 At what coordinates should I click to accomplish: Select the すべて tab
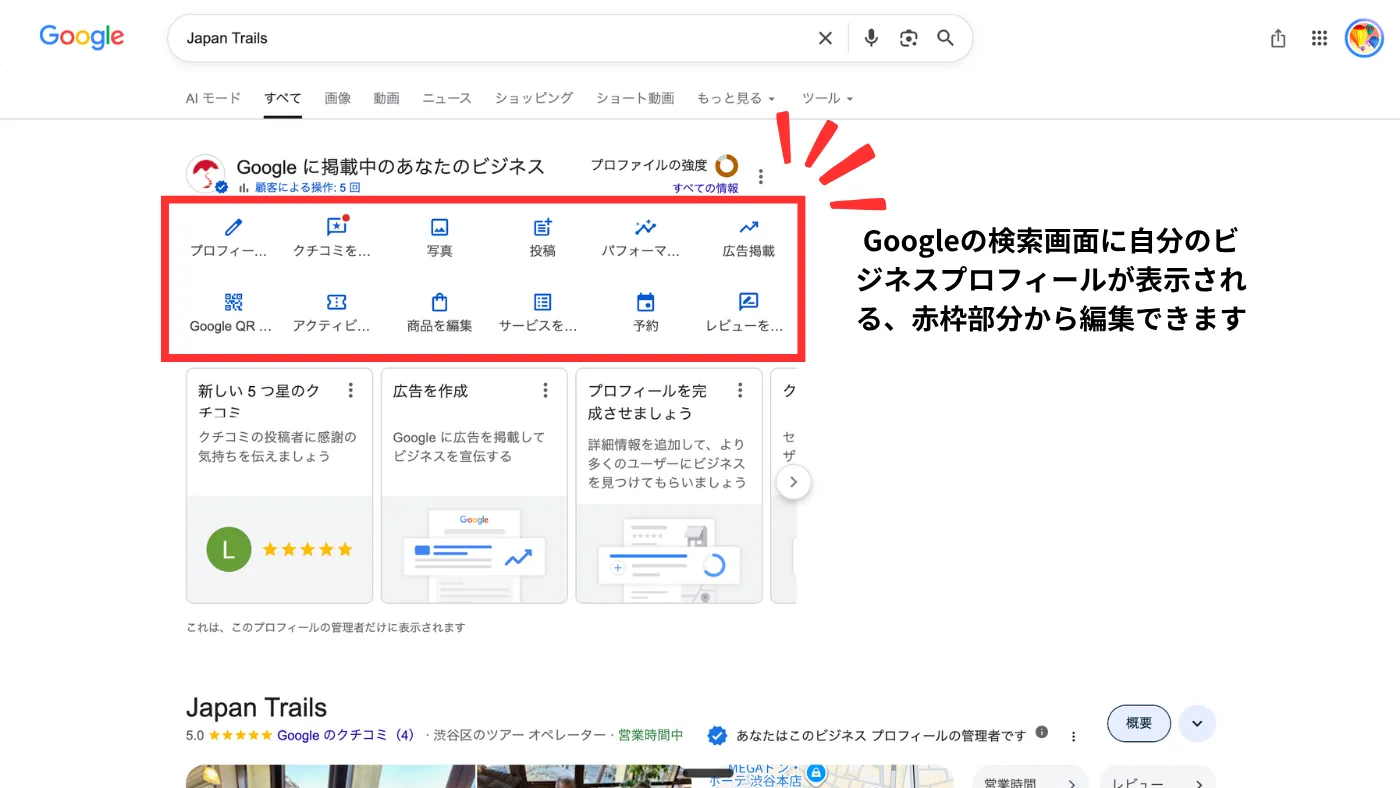tap(283, 98)
